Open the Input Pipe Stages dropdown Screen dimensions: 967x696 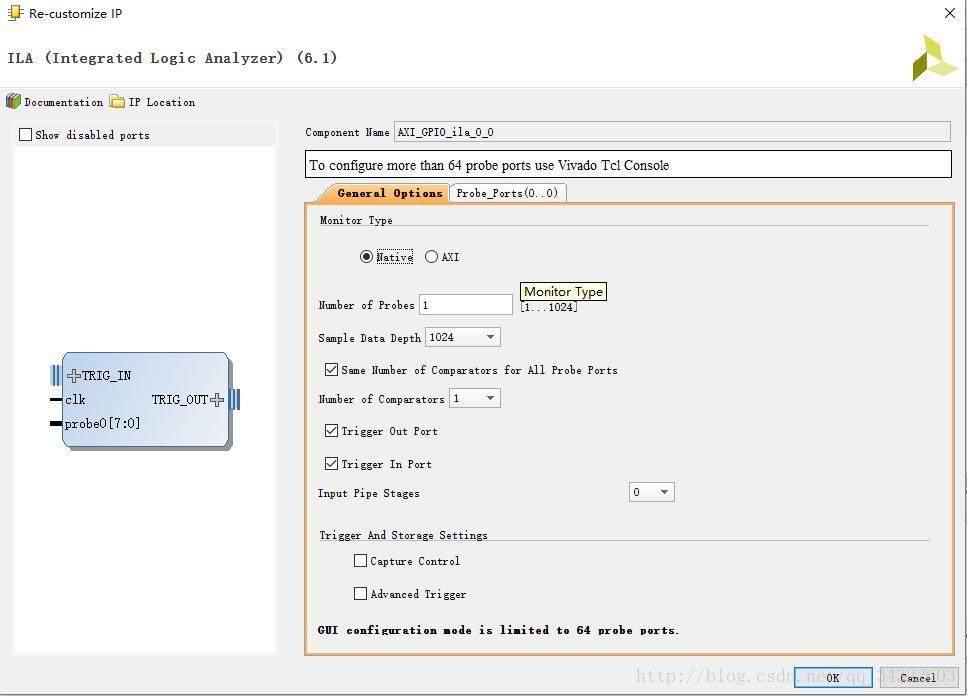point(651,492)
